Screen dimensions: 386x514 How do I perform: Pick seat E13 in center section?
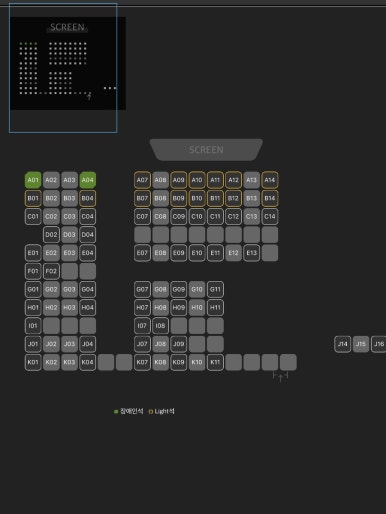pyautogui.click(x=252, y=253)
